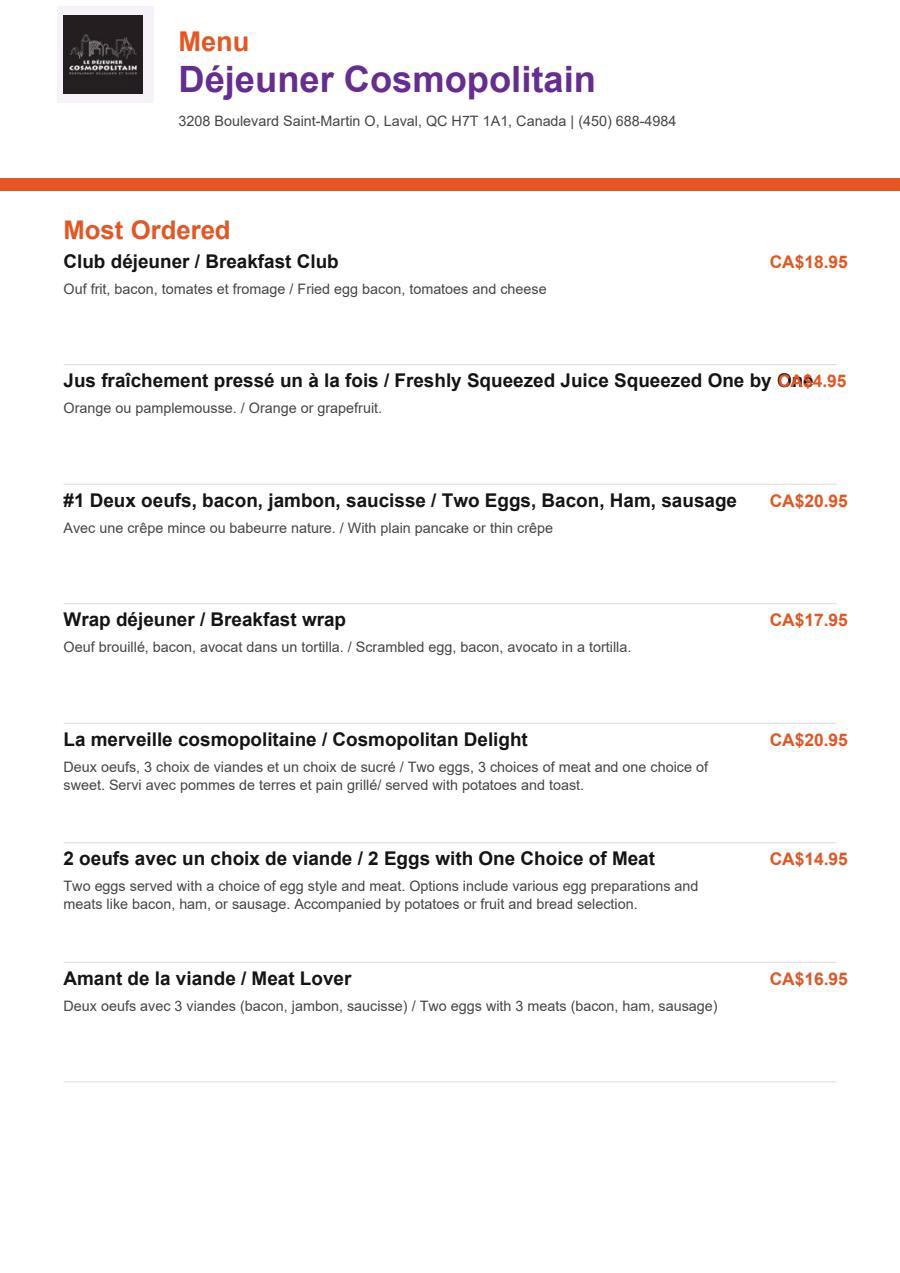Click the Déjeuner Cosmopolitain logo image
This screenshot has width=900, height=1273.
[105, 55]
